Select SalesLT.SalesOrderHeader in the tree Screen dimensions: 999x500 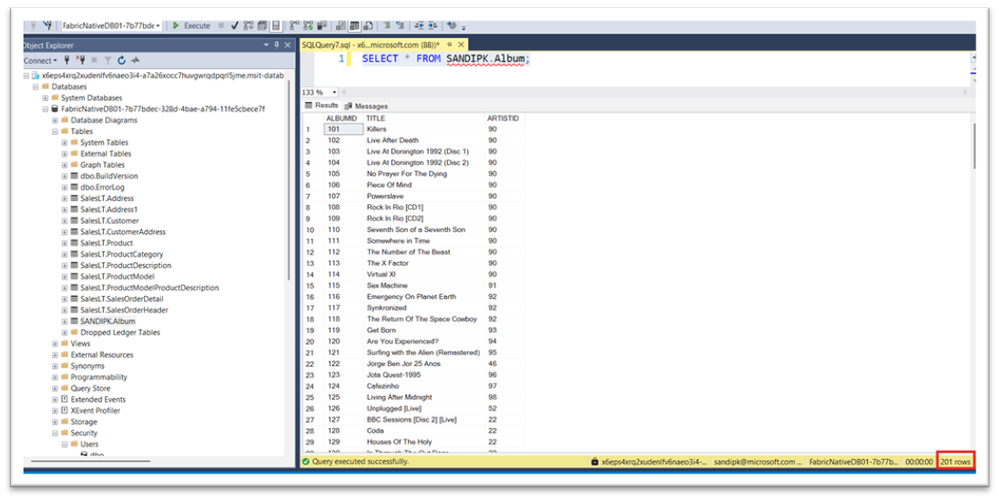click(x=124, y=310)
